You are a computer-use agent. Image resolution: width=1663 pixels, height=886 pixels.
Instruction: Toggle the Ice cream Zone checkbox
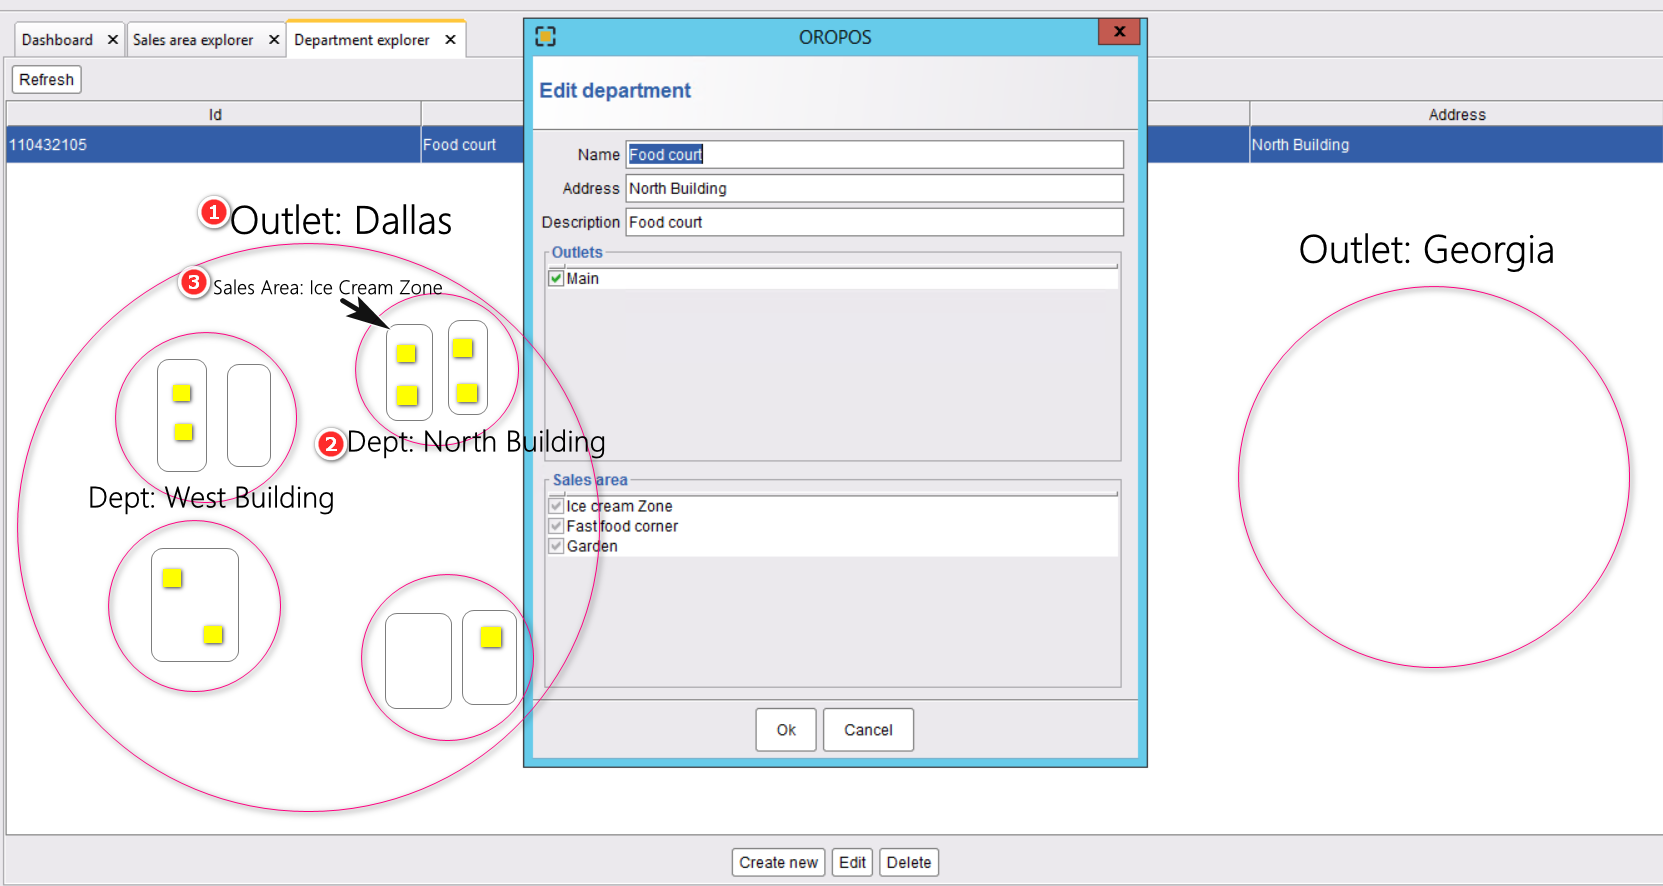click(x=556, y=506)
